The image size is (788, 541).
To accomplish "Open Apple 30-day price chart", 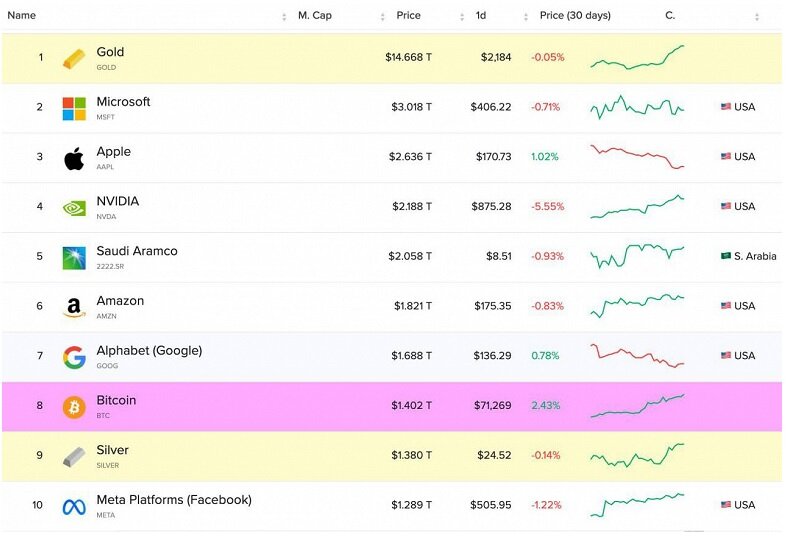I will tap(637, 157).
